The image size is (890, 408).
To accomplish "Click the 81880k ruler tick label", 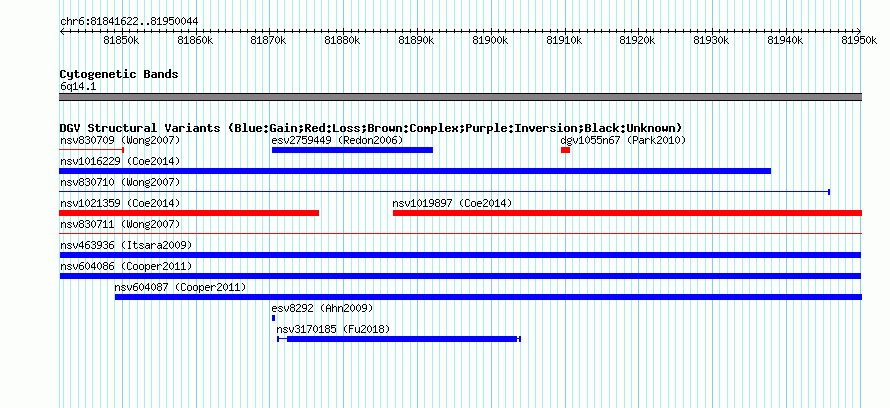I will (344, 40).
